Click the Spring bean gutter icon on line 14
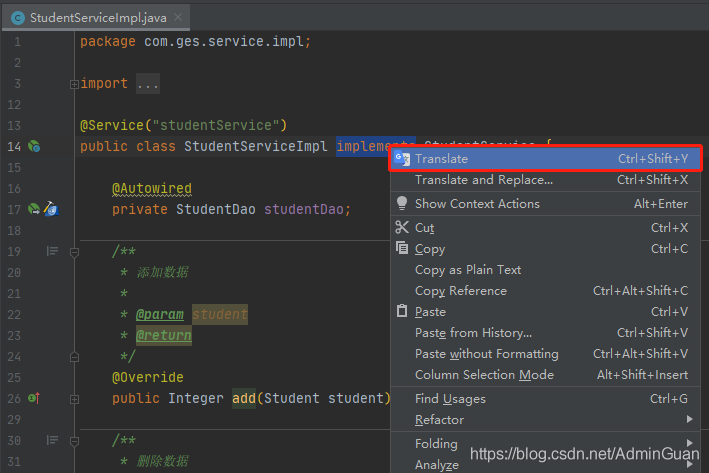709x473 pixels. (34, 146)
